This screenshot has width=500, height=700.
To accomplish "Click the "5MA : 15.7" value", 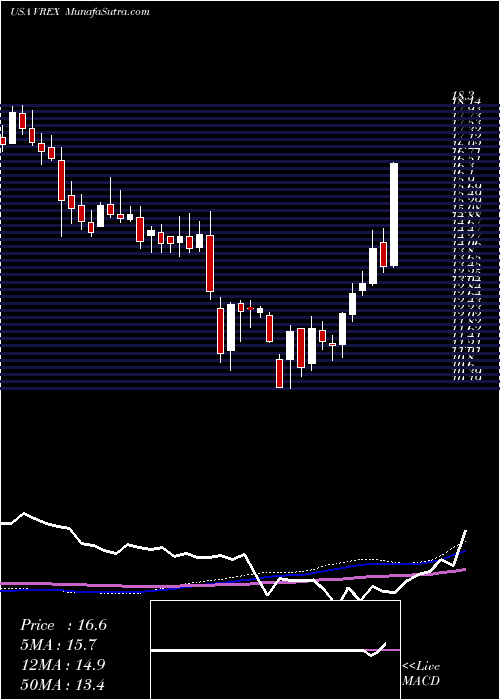I will click(59, 645).
